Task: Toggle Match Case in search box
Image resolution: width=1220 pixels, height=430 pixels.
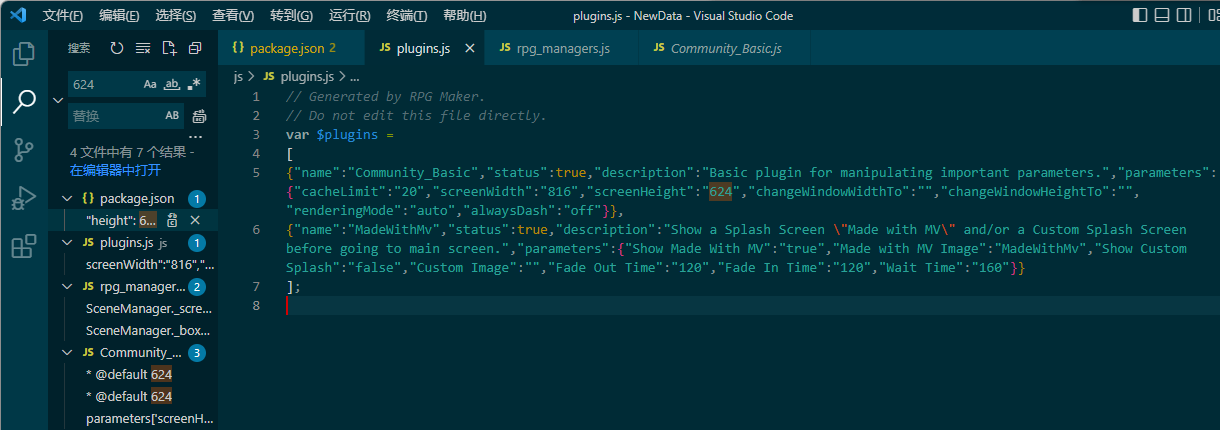Action: pos(150,84)
